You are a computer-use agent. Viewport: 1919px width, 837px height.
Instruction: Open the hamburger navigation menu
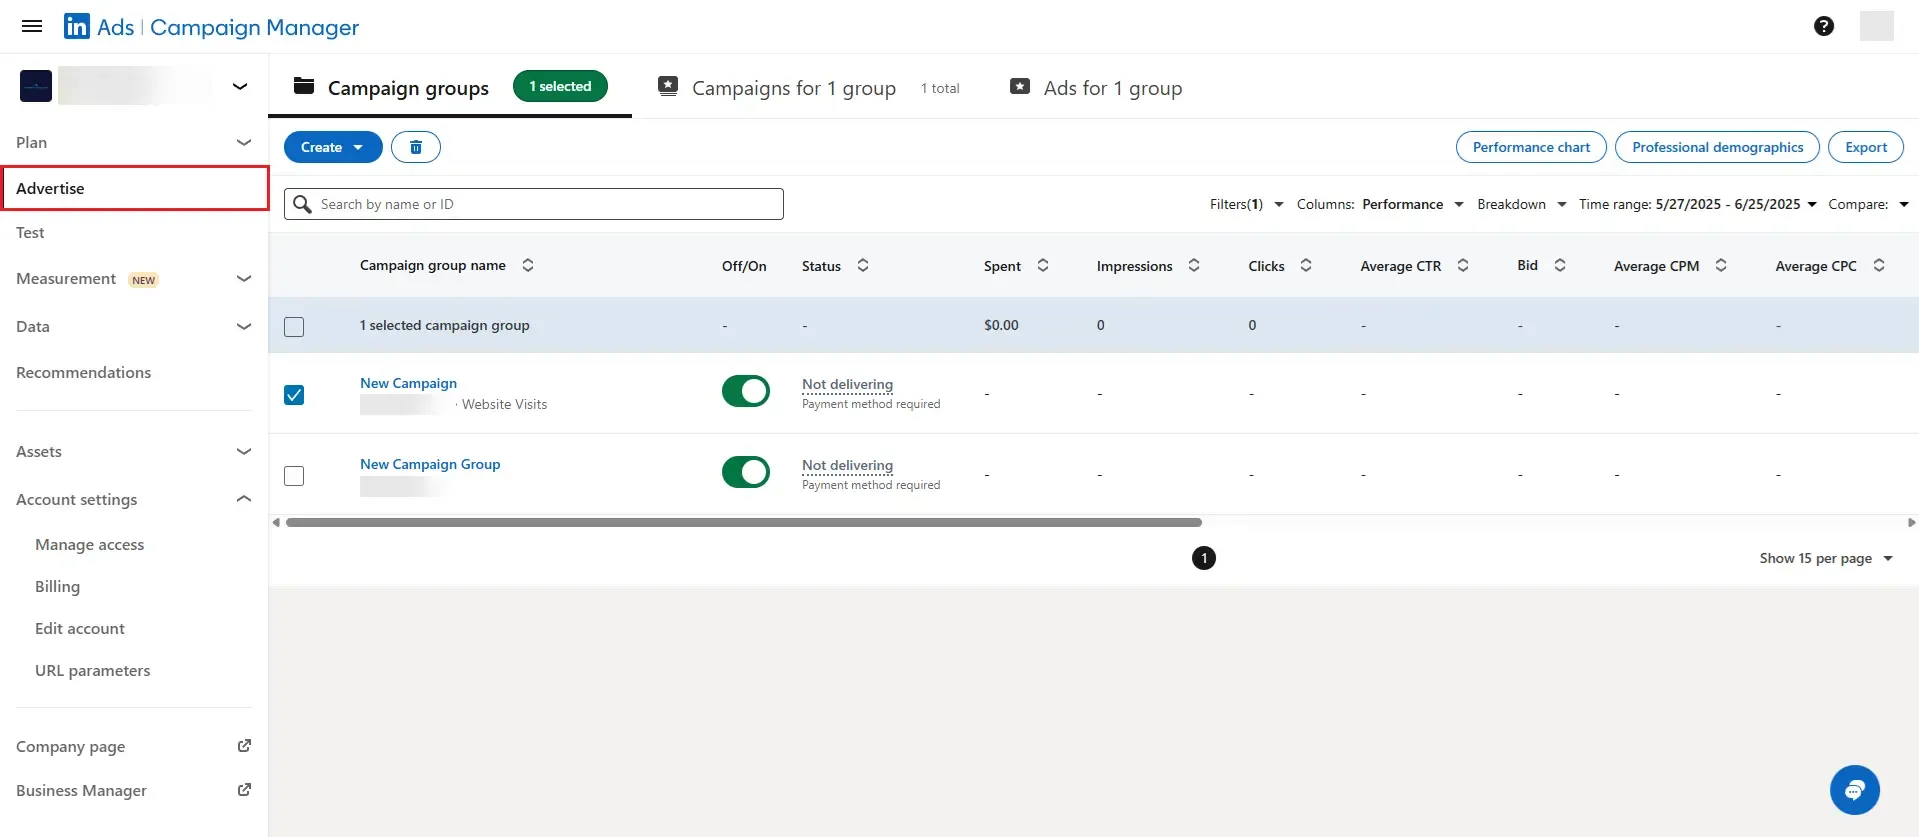[x=32, y=26]
